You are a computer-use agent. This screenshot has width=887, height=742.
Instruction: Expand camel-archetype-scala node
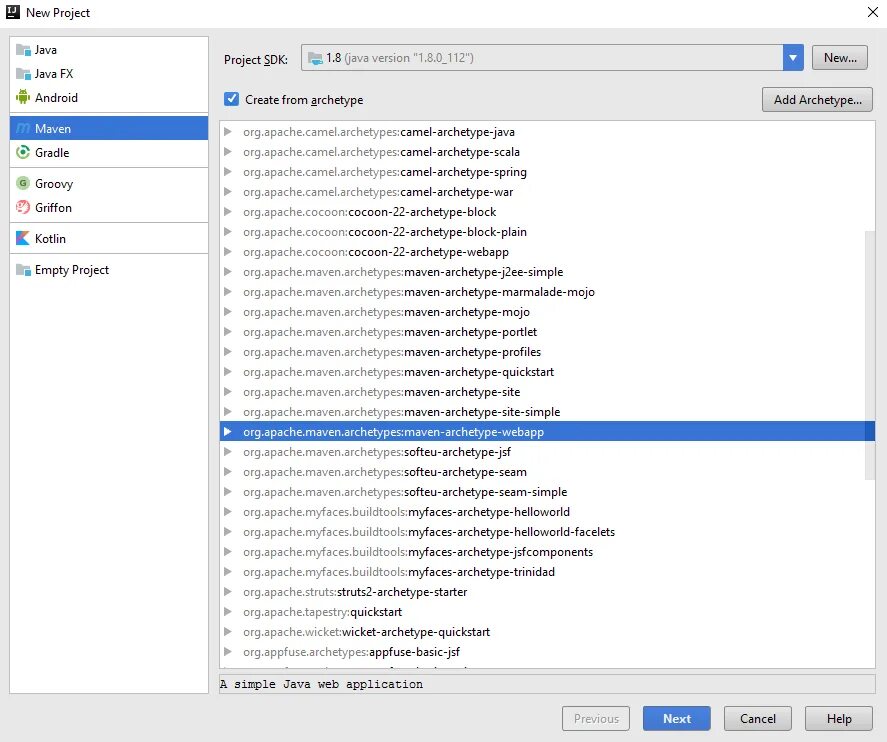pyautogui.click(x=227, y=152)
